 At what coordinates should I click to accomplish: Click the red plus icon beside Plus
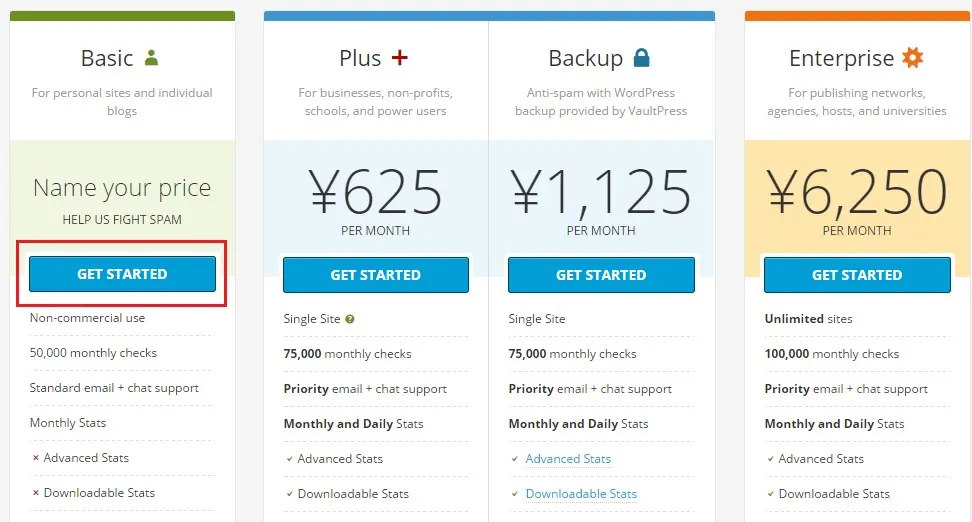pos(400,58)
